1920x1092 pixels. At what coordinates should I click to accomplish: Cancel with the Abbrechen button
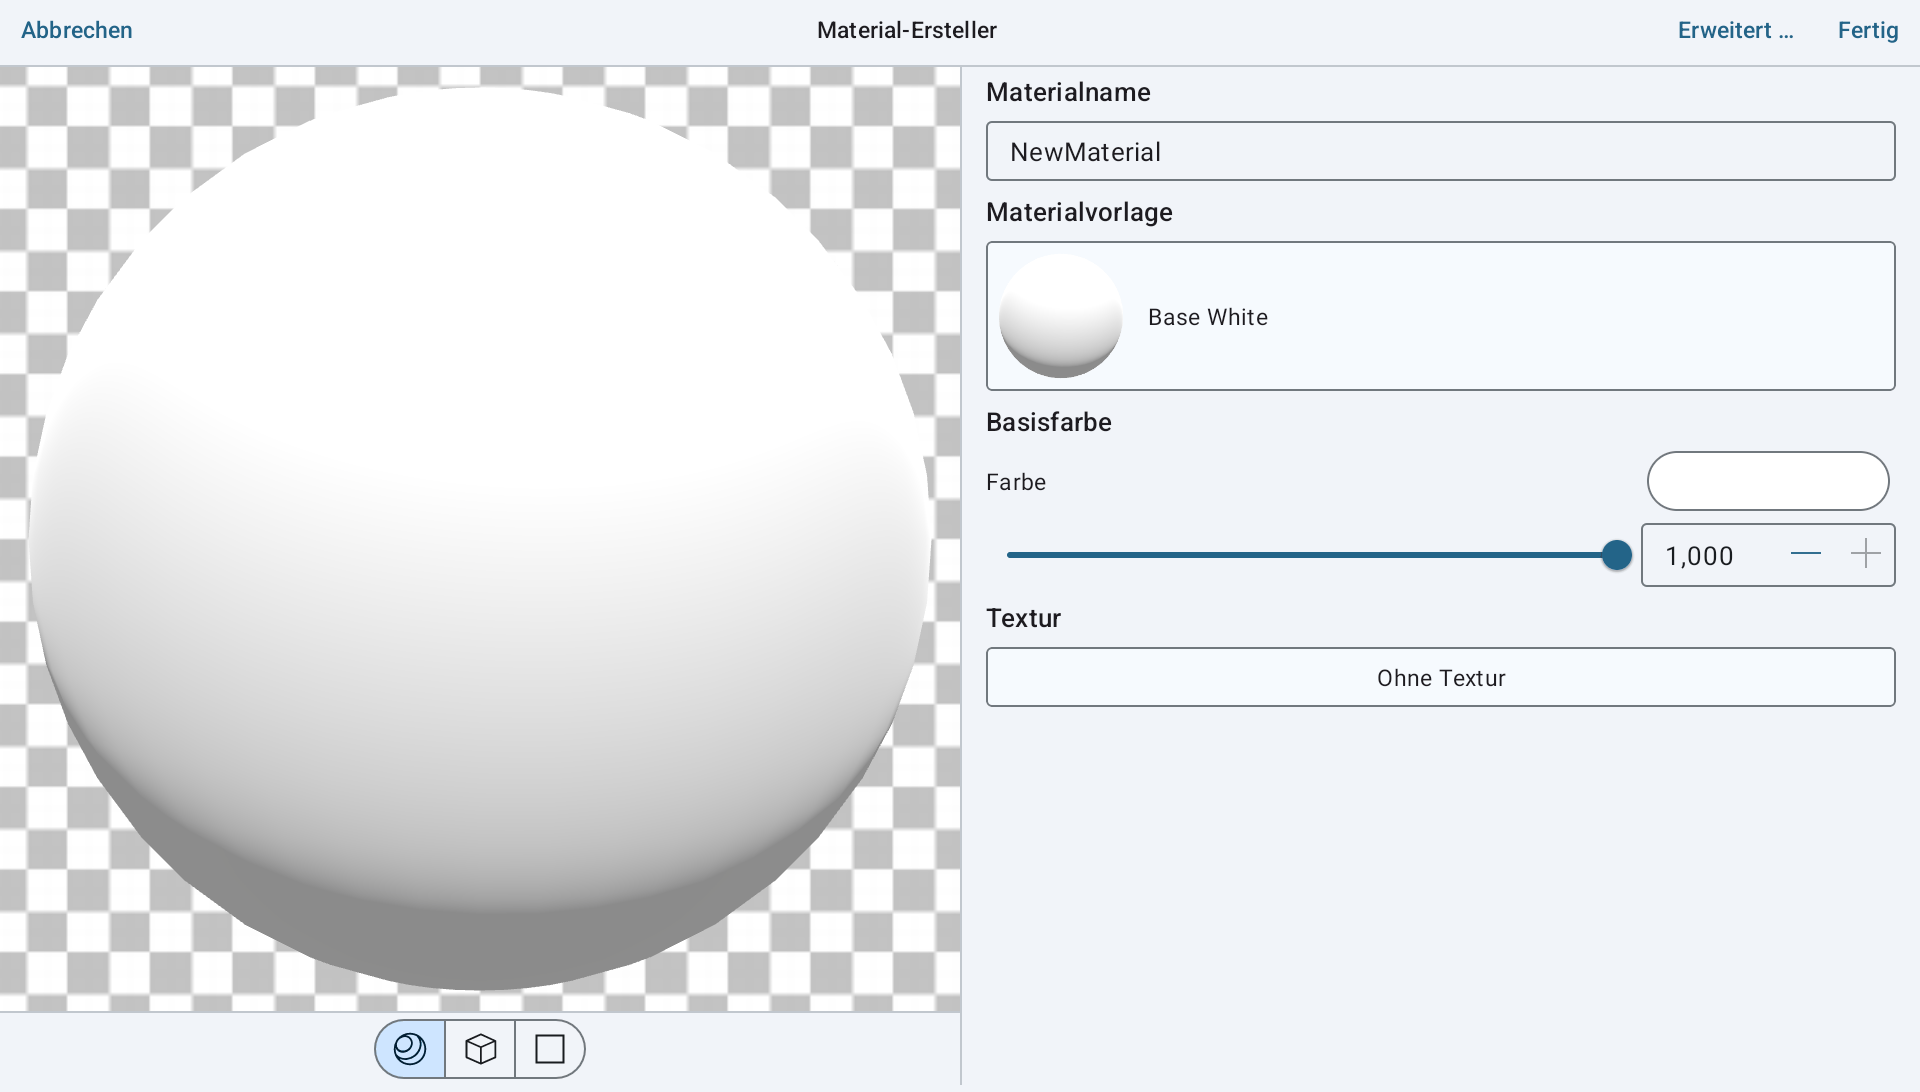77,30
